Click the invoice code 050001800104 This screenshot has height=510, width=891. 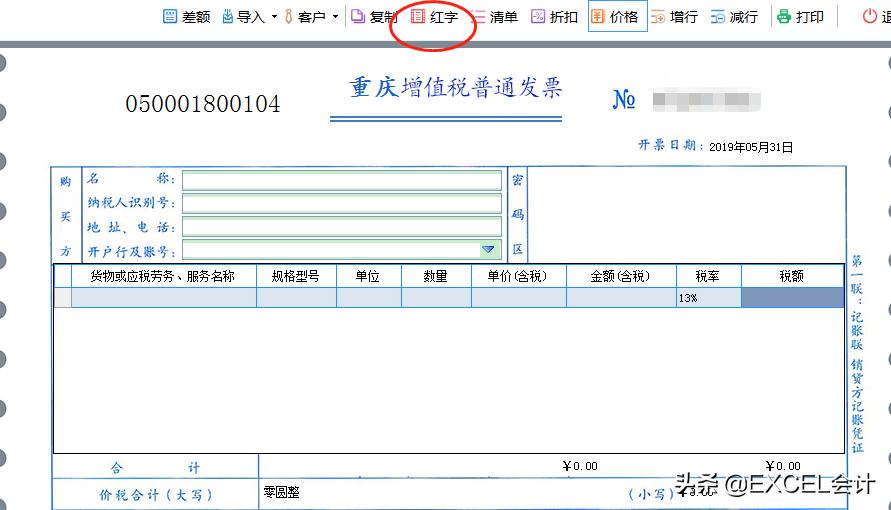point(203,104)
